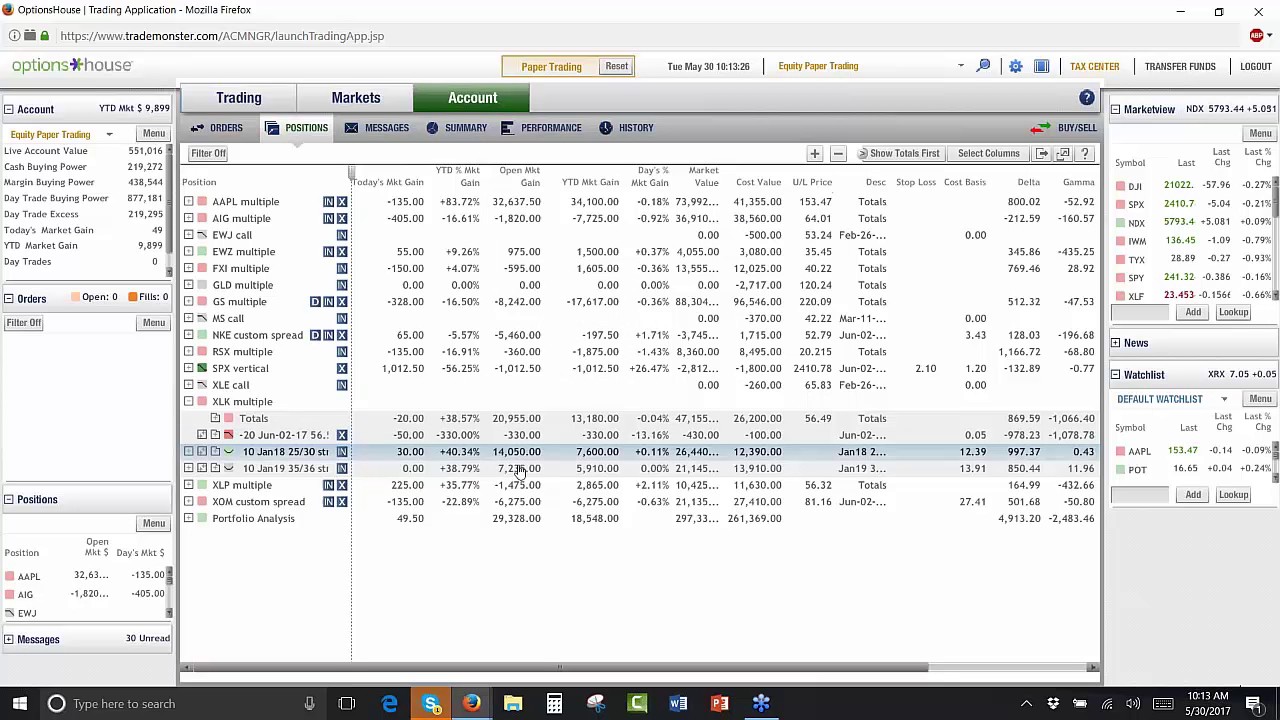The image size is (1280, 720).
Task: Click Marketview symbol input field
Action: tap(1139, 312)
